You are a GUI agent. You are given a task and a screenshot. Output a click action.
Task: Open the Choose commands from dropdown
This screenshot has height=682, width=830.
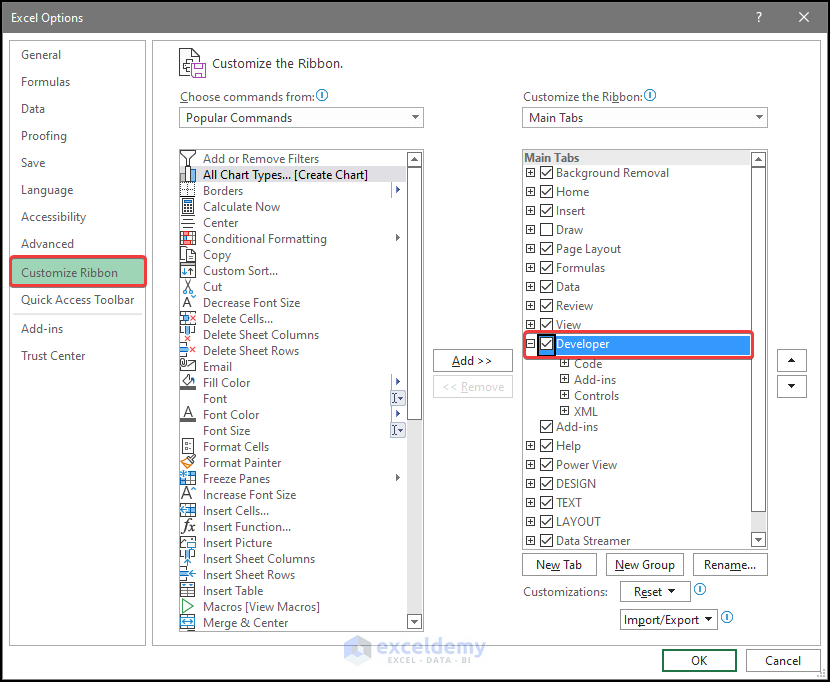click(x=301, y=118)
